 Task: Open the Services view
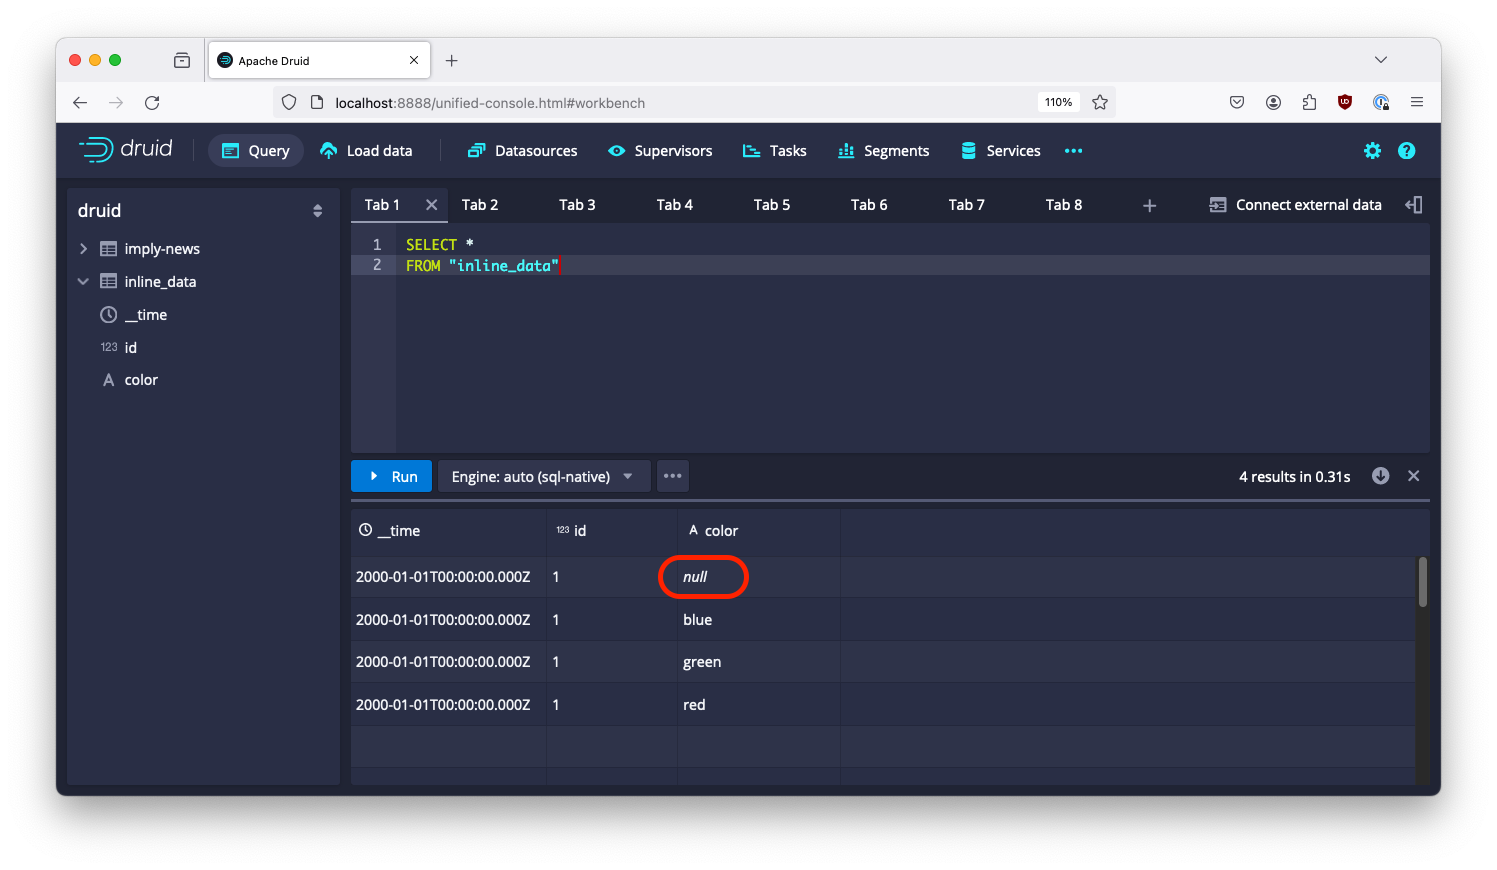click(999, 151)
